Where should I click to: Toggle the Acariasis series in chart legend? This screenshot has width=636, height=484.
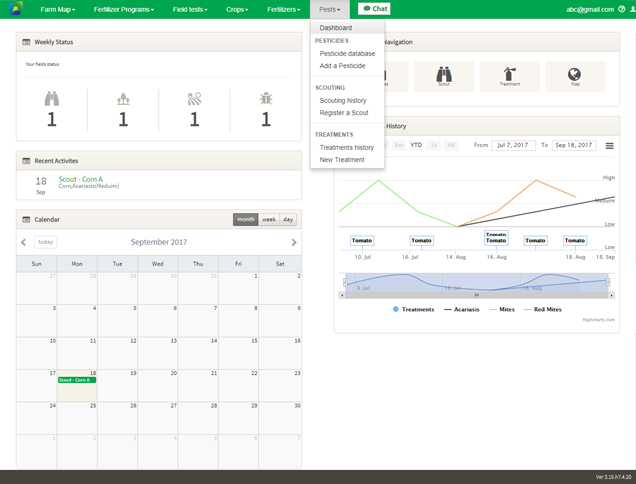(462, 310)
